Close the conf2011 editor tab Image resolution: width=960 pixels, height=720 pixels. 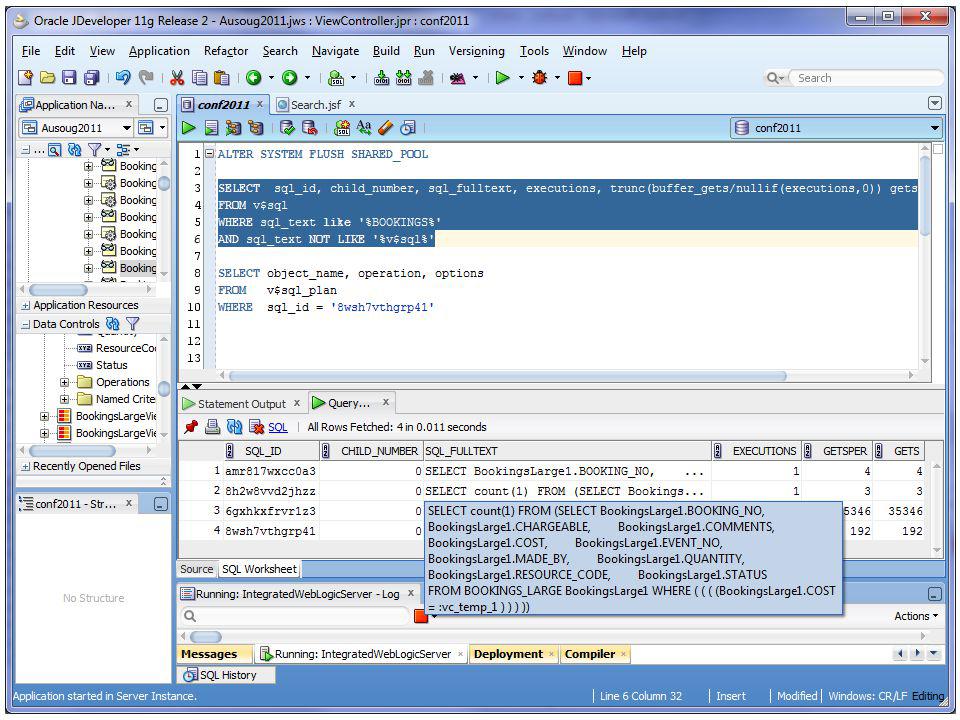click(x=260, y=104)
